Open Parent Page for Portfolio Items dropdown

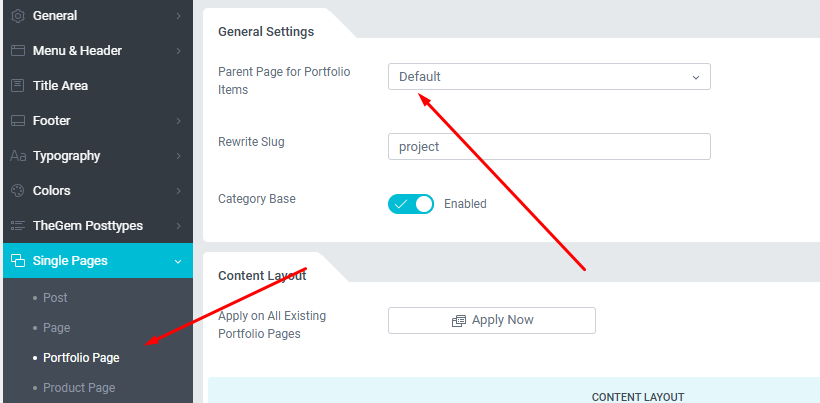(549, 77)
